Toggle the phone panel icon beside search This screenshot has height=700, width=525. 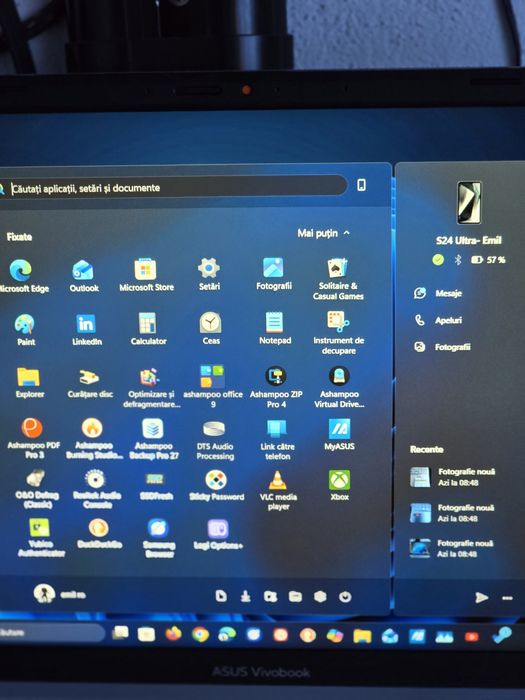pos(361,185)
